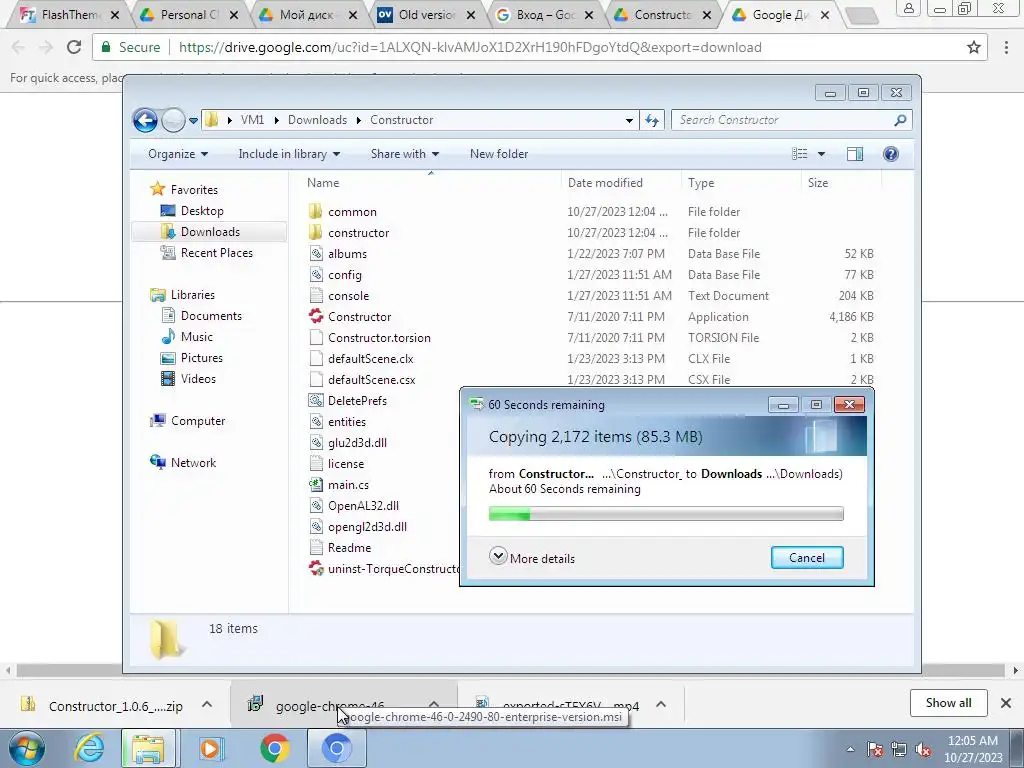
Task: Open the Organize menu
Action: [178, 154]
